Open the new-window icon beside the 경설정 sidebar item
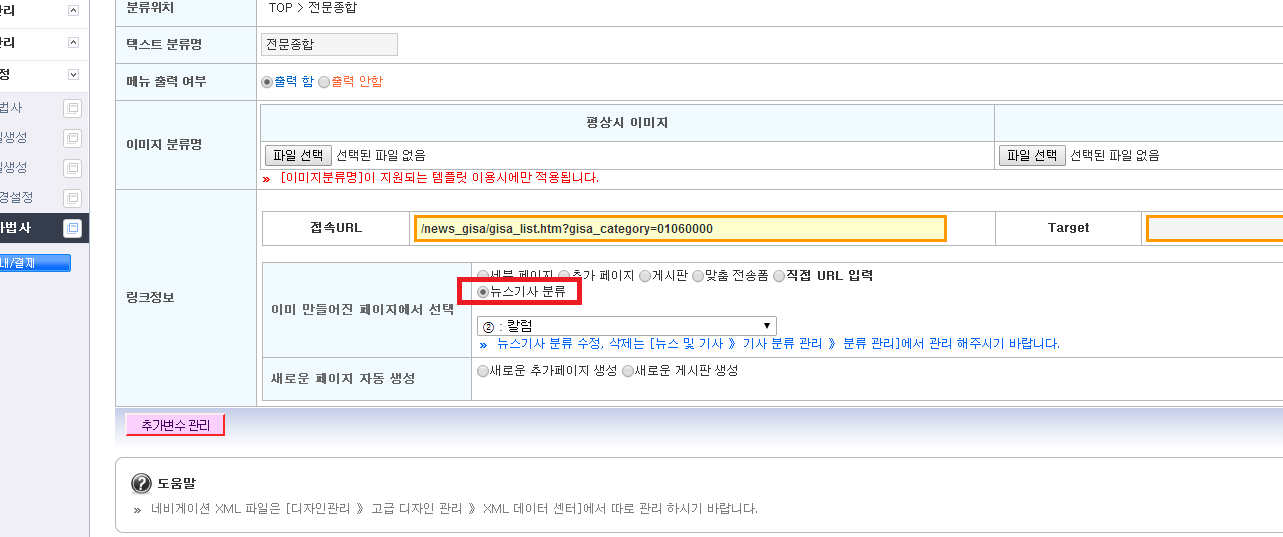The image size is (1283, 537). click(x=72, y=198)
